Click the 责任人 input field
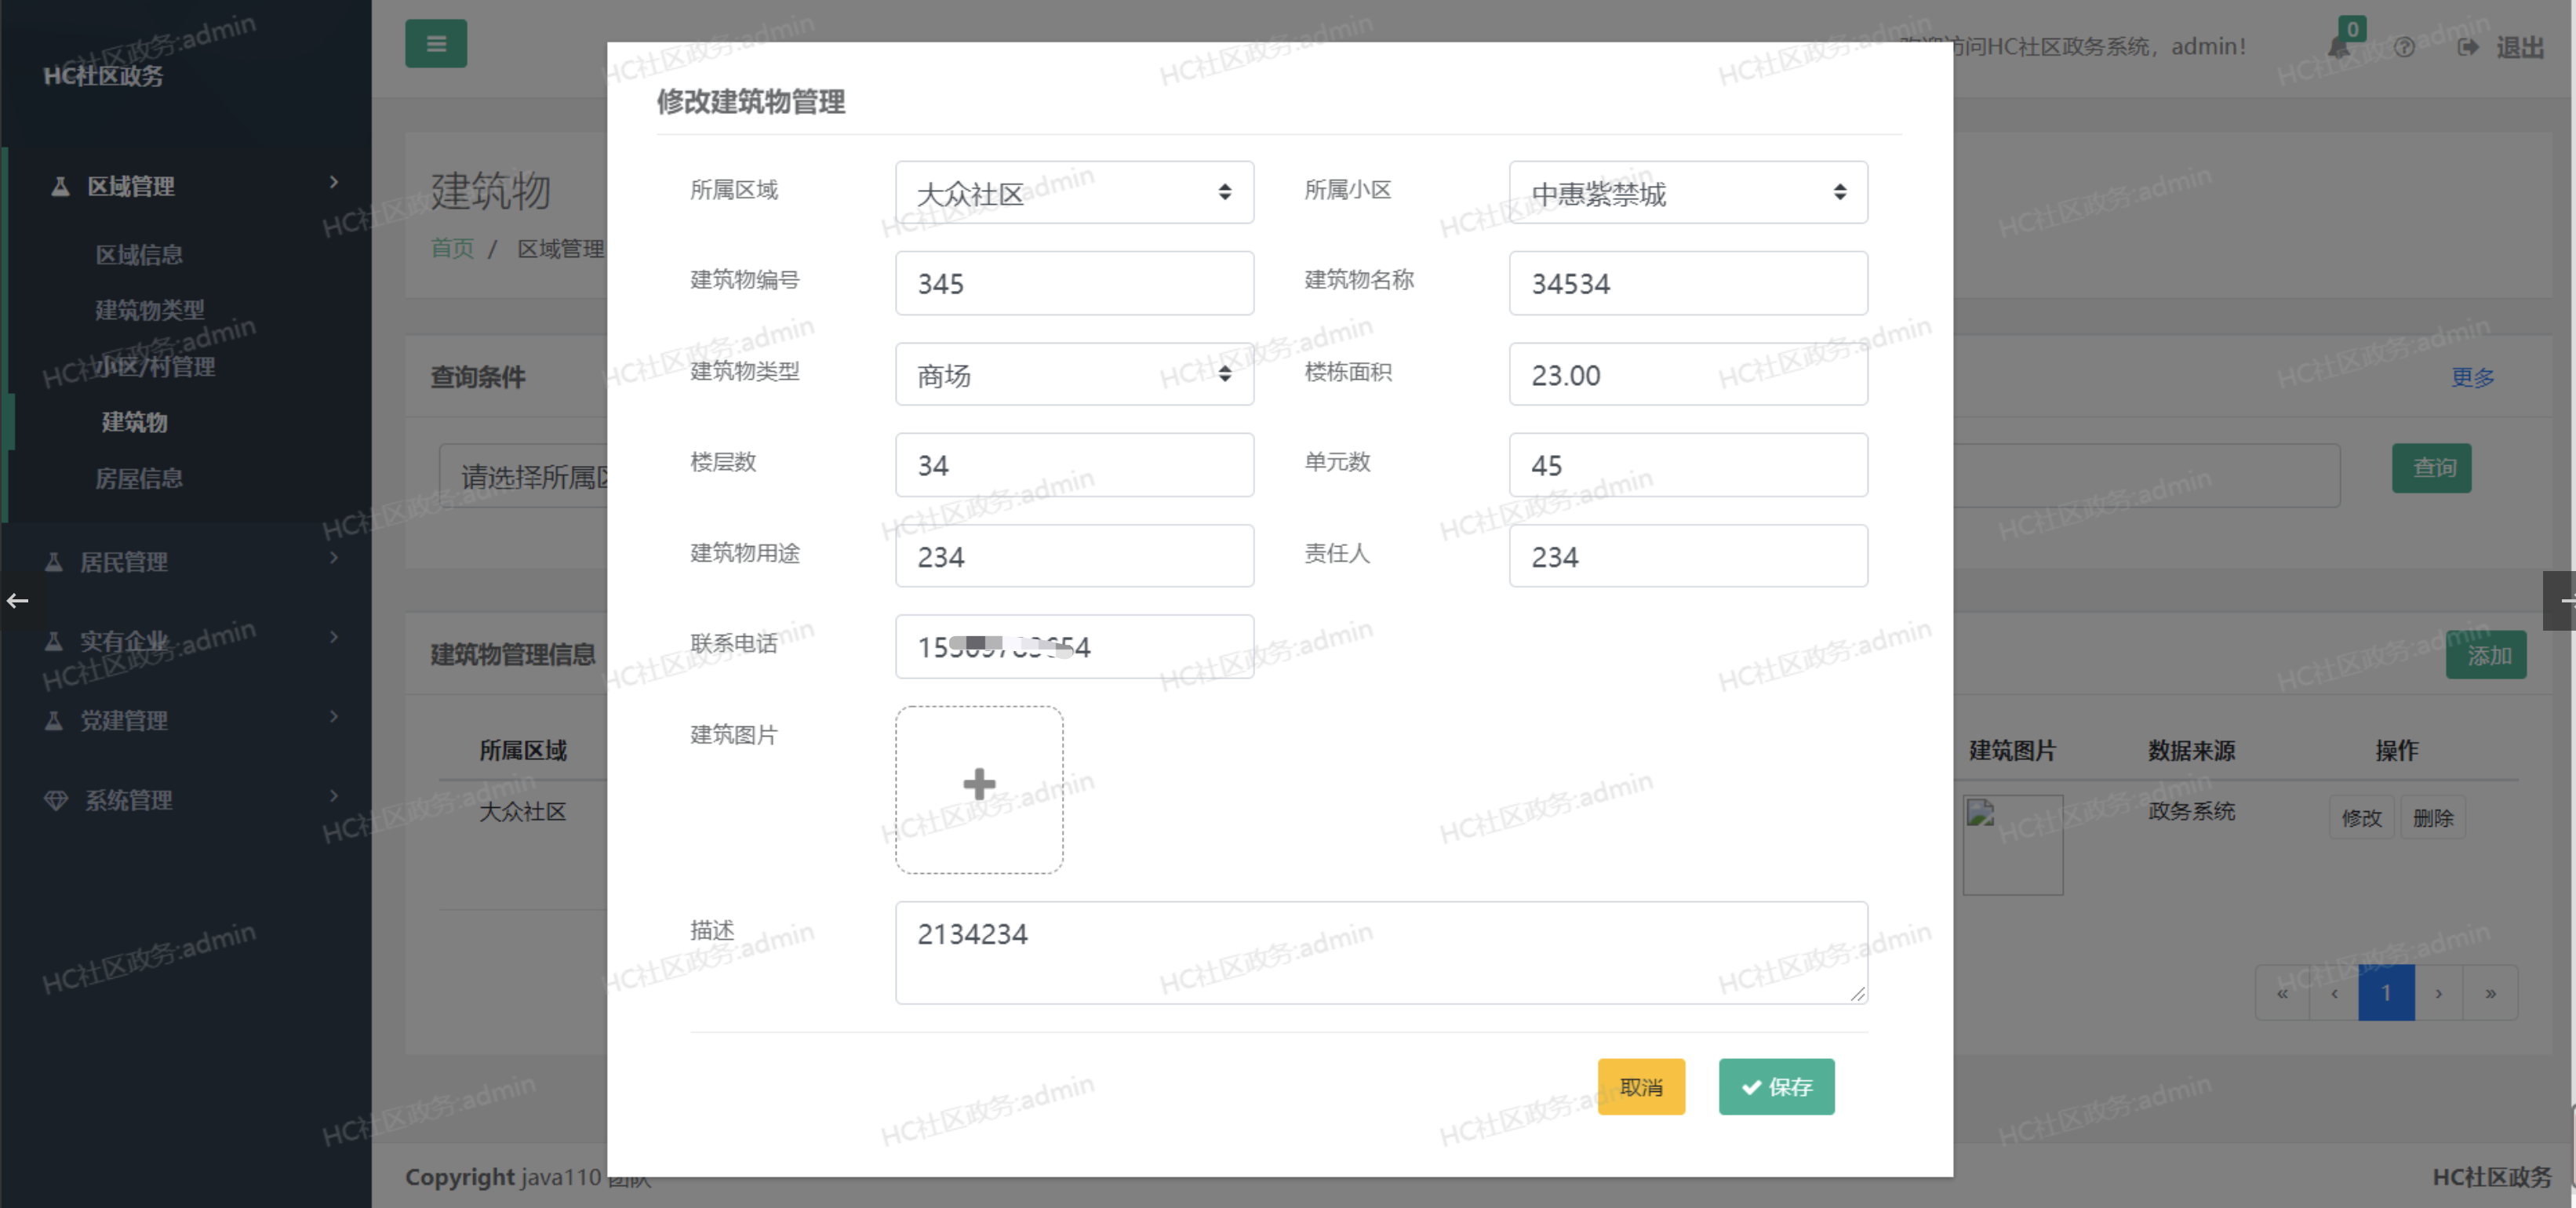Image resolution: width=2576 pixels, height=1208 pixels. tap(1688, 556)
